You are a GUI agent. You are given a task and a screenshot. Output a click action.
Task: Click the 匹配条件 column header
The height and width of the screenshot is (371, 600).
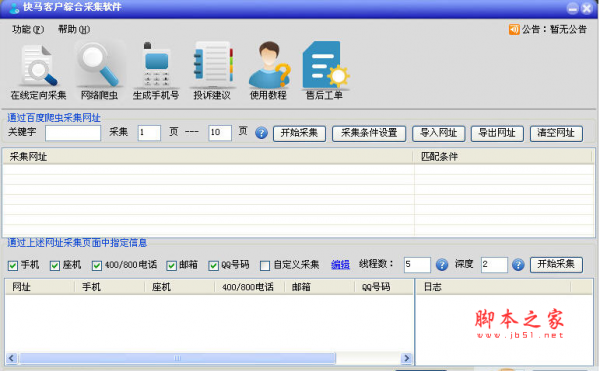pyautogui.click(x=503, y=156)
